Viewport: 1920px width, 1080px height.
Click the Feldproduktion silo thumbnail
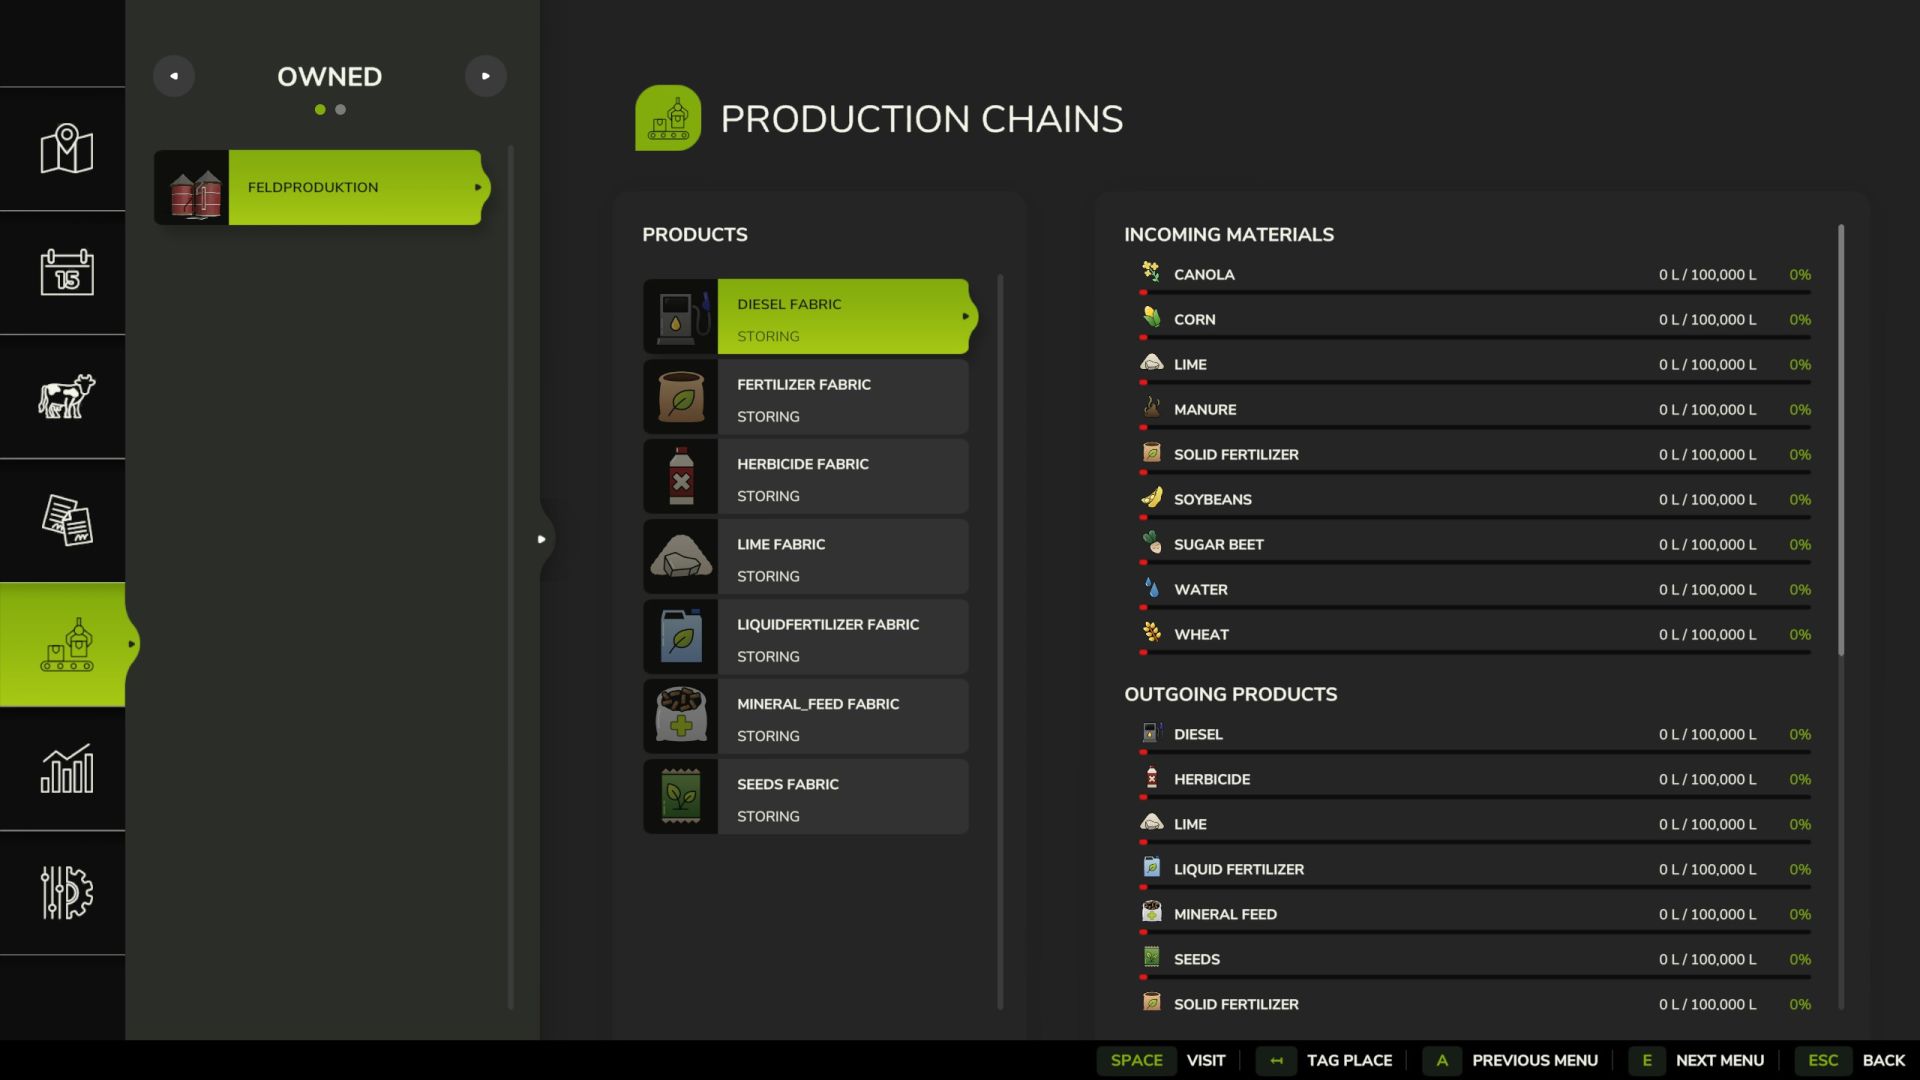192,188
